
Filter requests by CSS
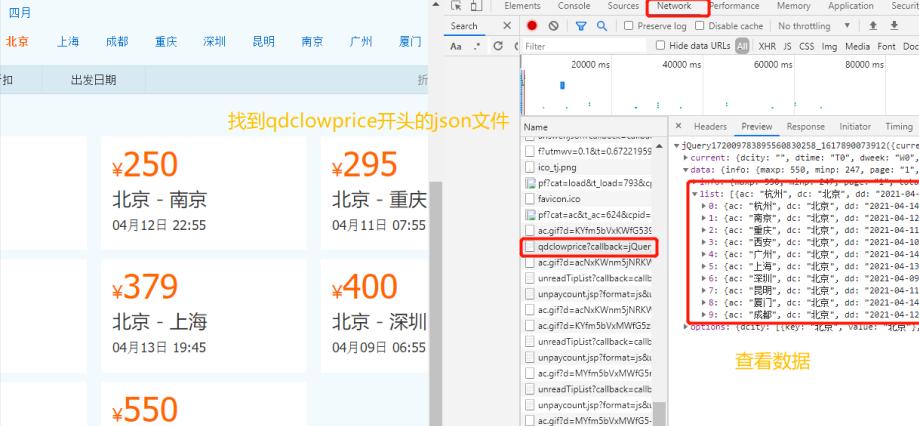coord(806,46)
